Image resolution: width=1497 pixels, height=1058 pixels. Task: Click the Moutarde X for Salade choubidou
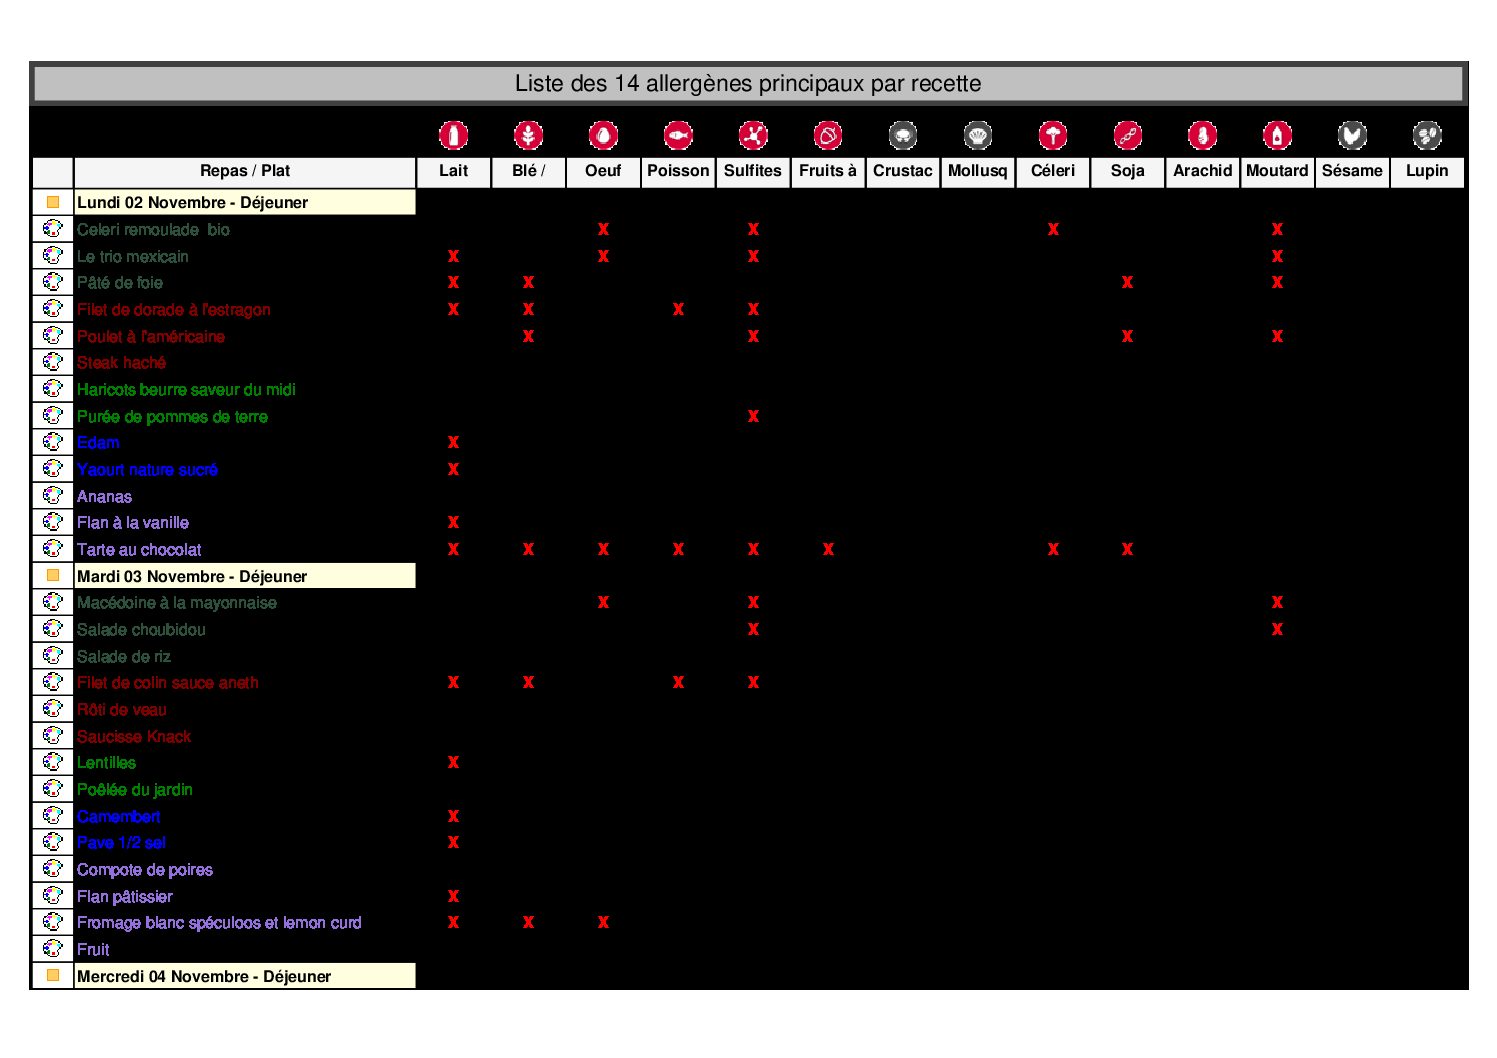click(1277, 629)
